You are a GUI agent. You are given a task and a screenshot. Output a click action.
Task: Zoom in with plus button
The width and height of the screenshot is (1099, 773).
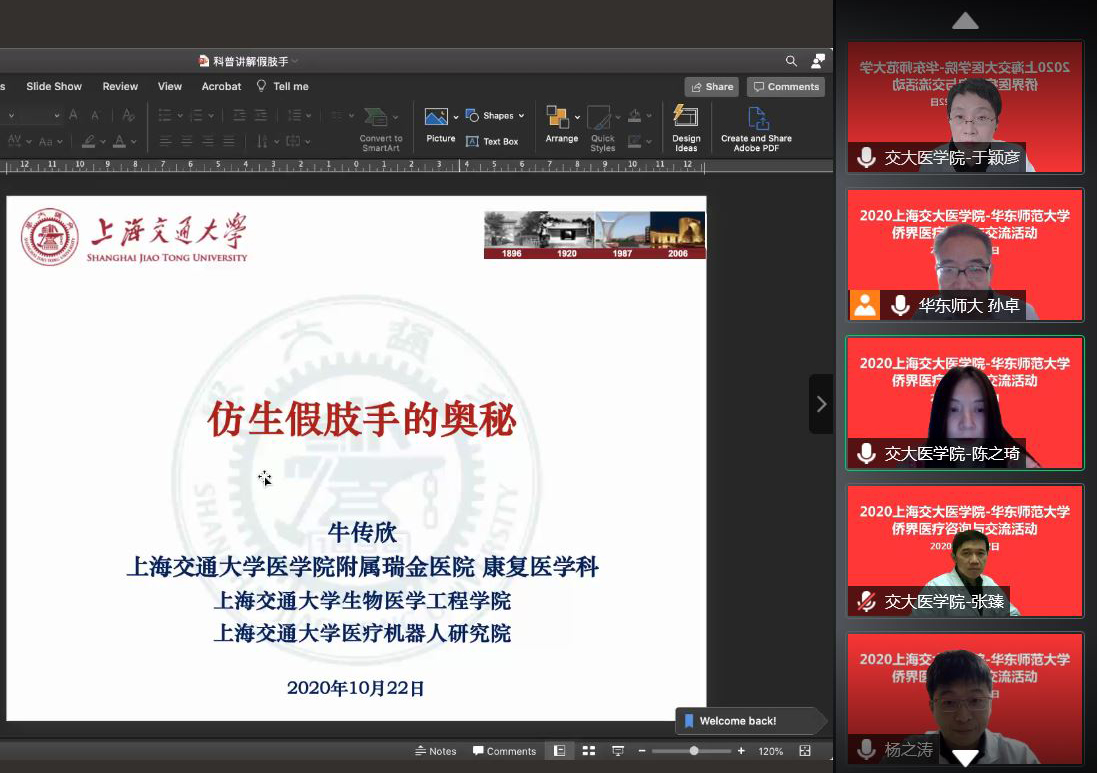click(x=741, y=751)
